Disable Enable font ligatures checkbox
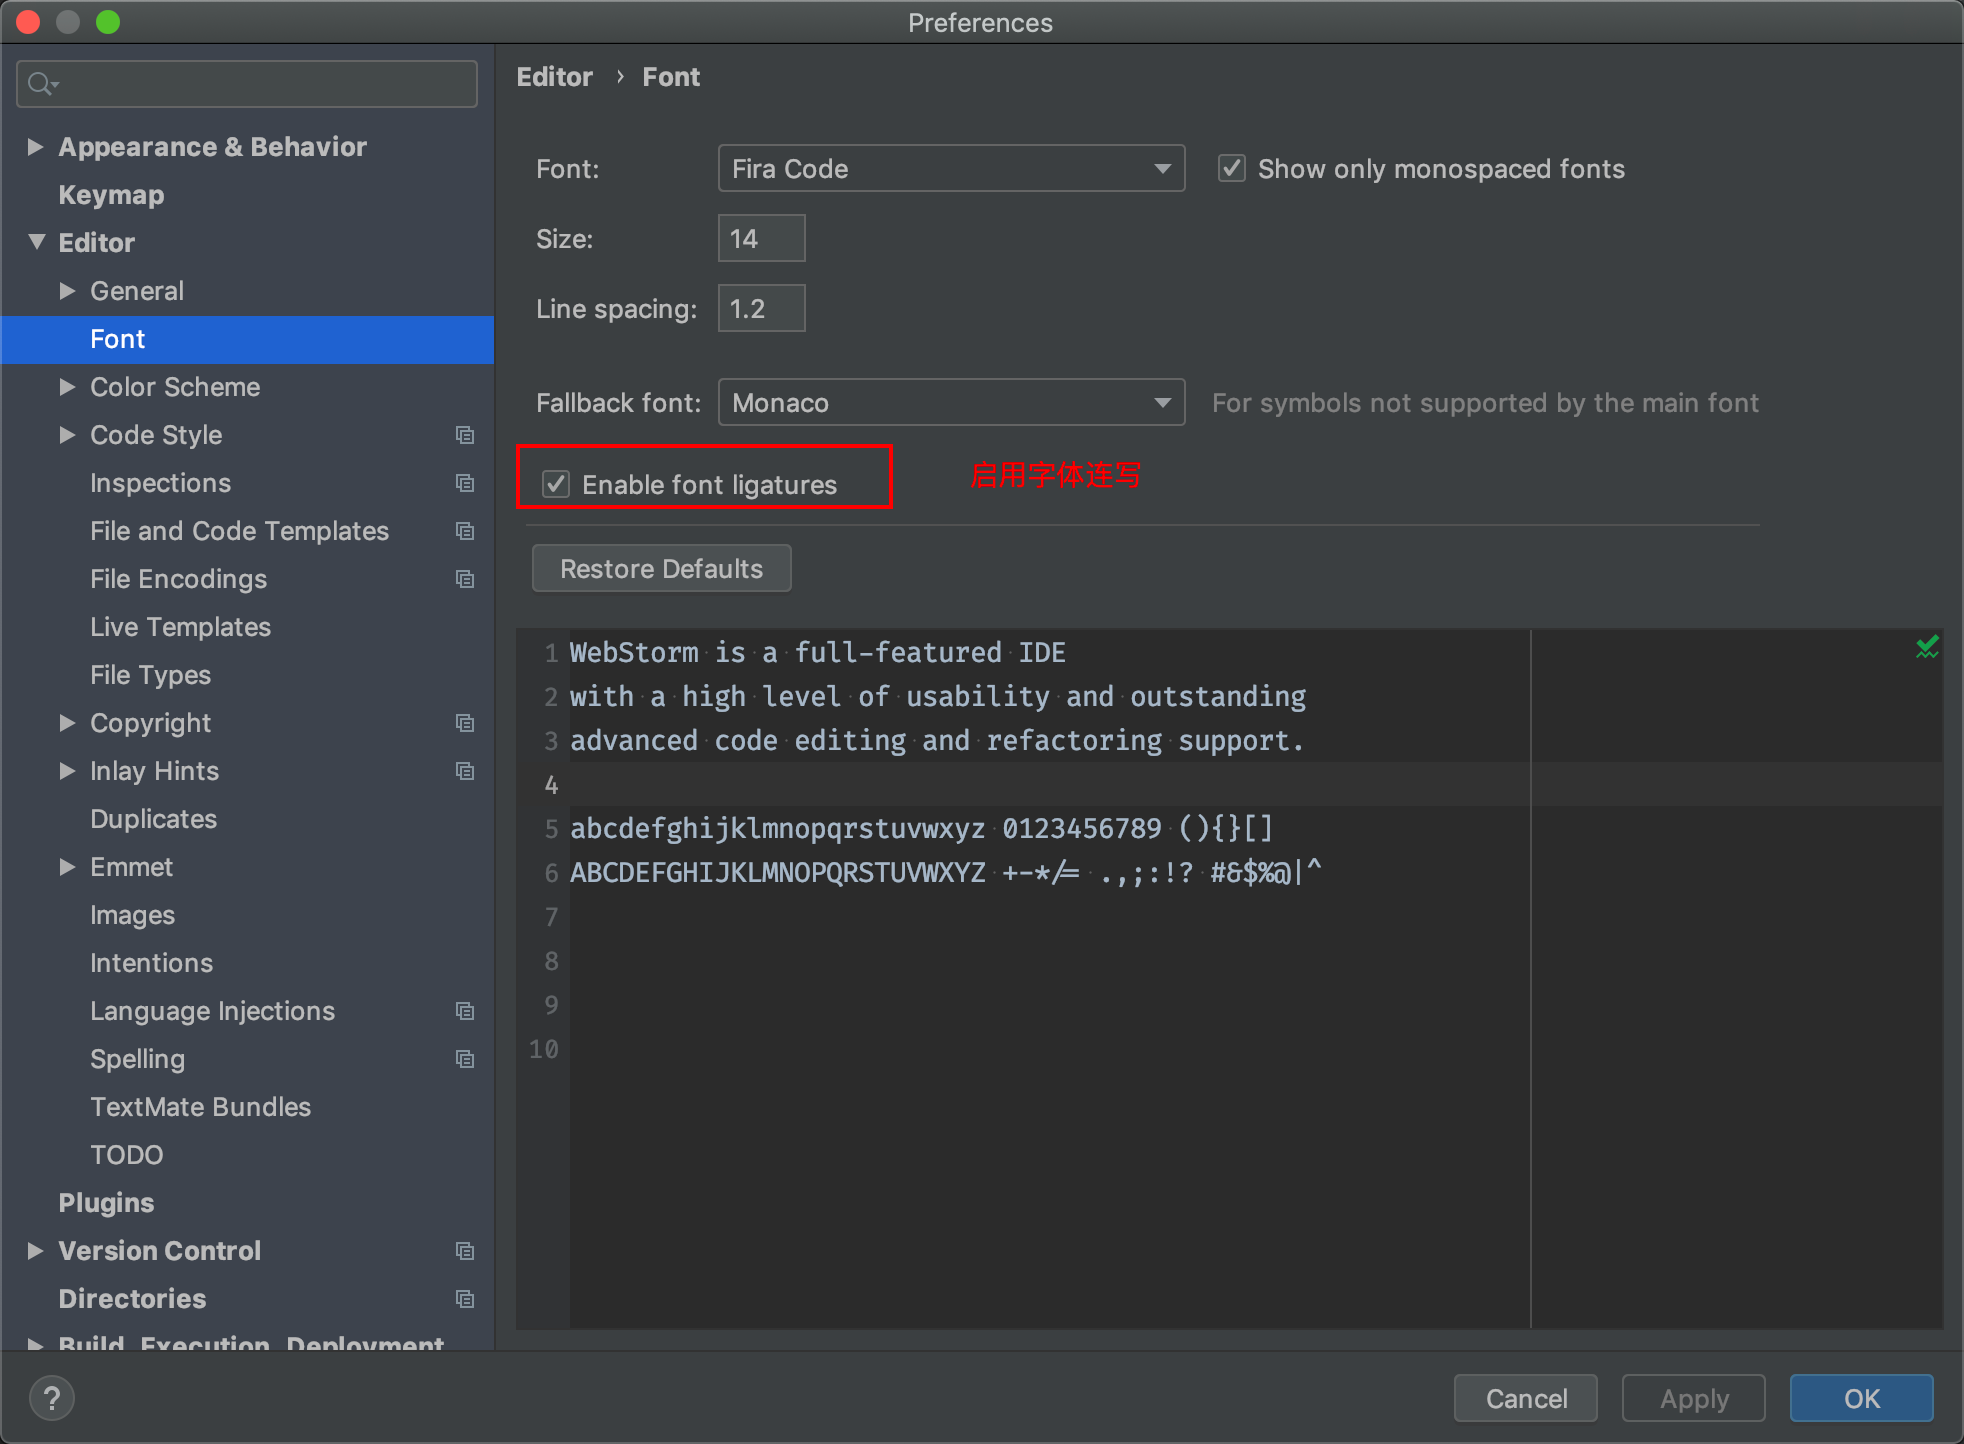The width and height of the screenshot is (1964, 1444). click(556, 485)
